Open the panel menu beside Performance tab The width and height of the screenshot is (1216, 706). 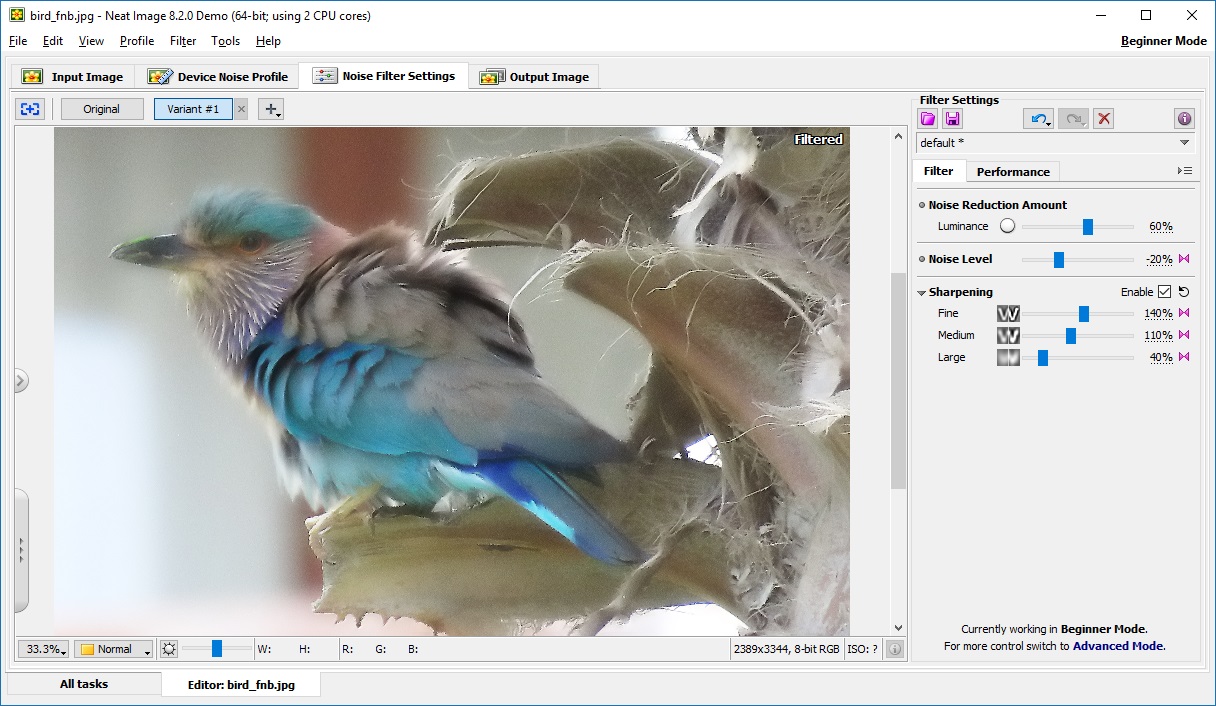(1185, 171)
